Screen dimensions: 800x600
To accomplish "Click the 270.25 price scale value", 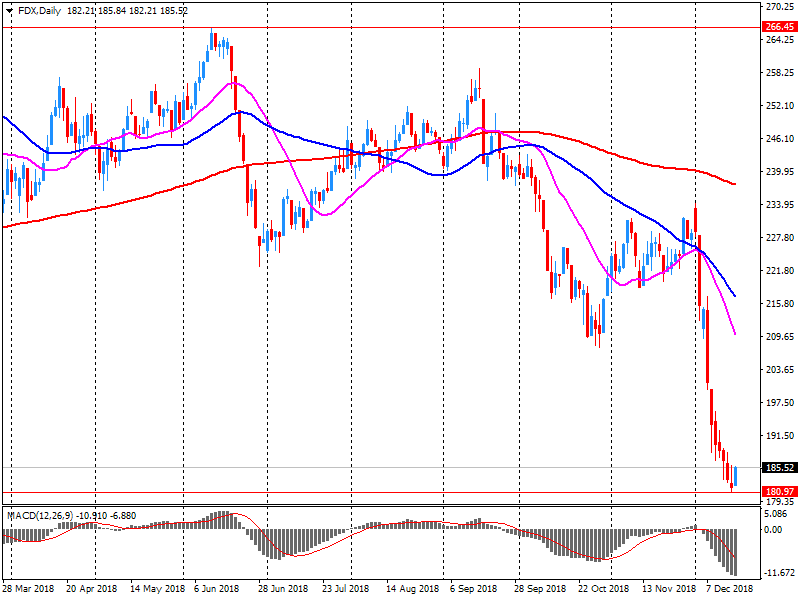I will click(x=781, y=7).
